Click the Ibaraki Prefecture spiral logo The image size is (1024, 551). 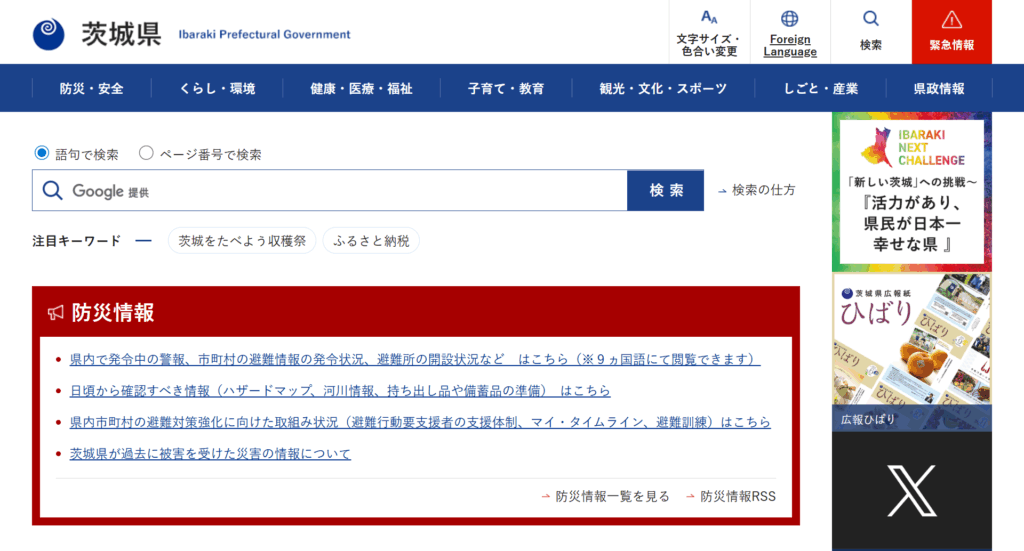(48, 33)
